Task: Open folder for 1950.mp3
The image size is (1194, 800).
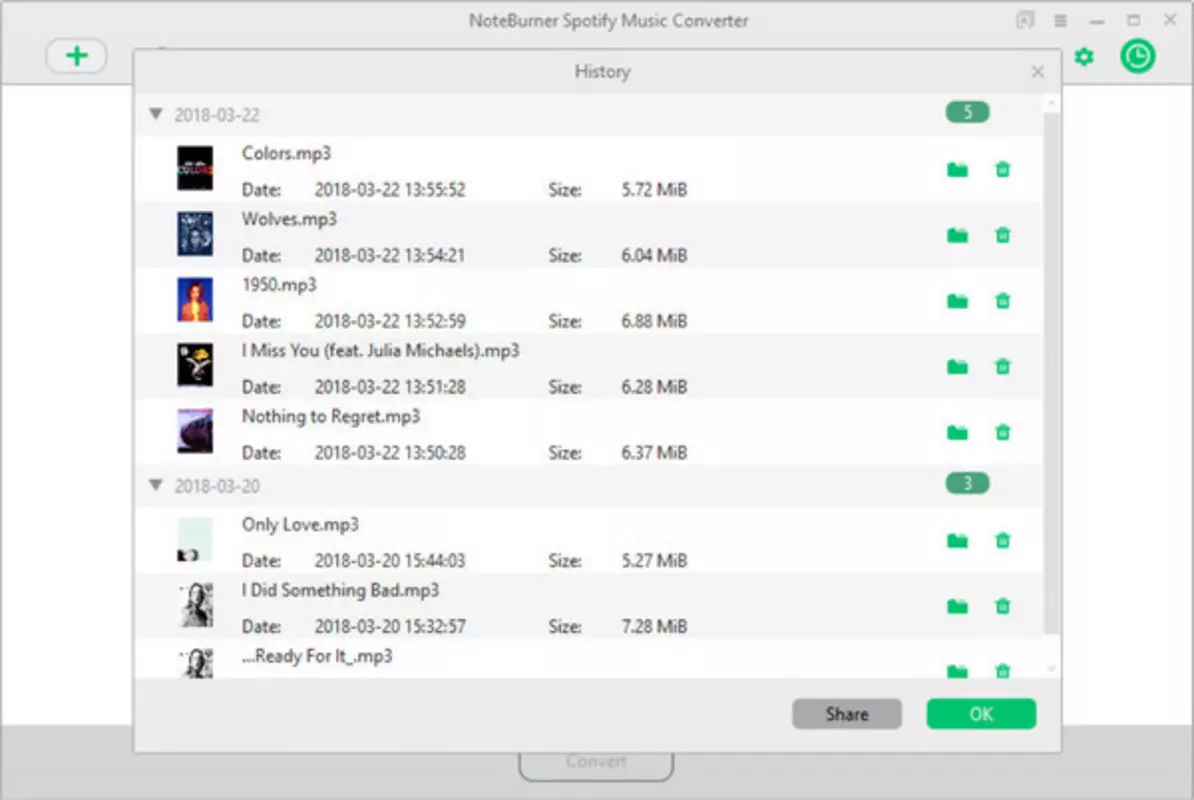Action: pyautogui.click(x=957, y=301)
